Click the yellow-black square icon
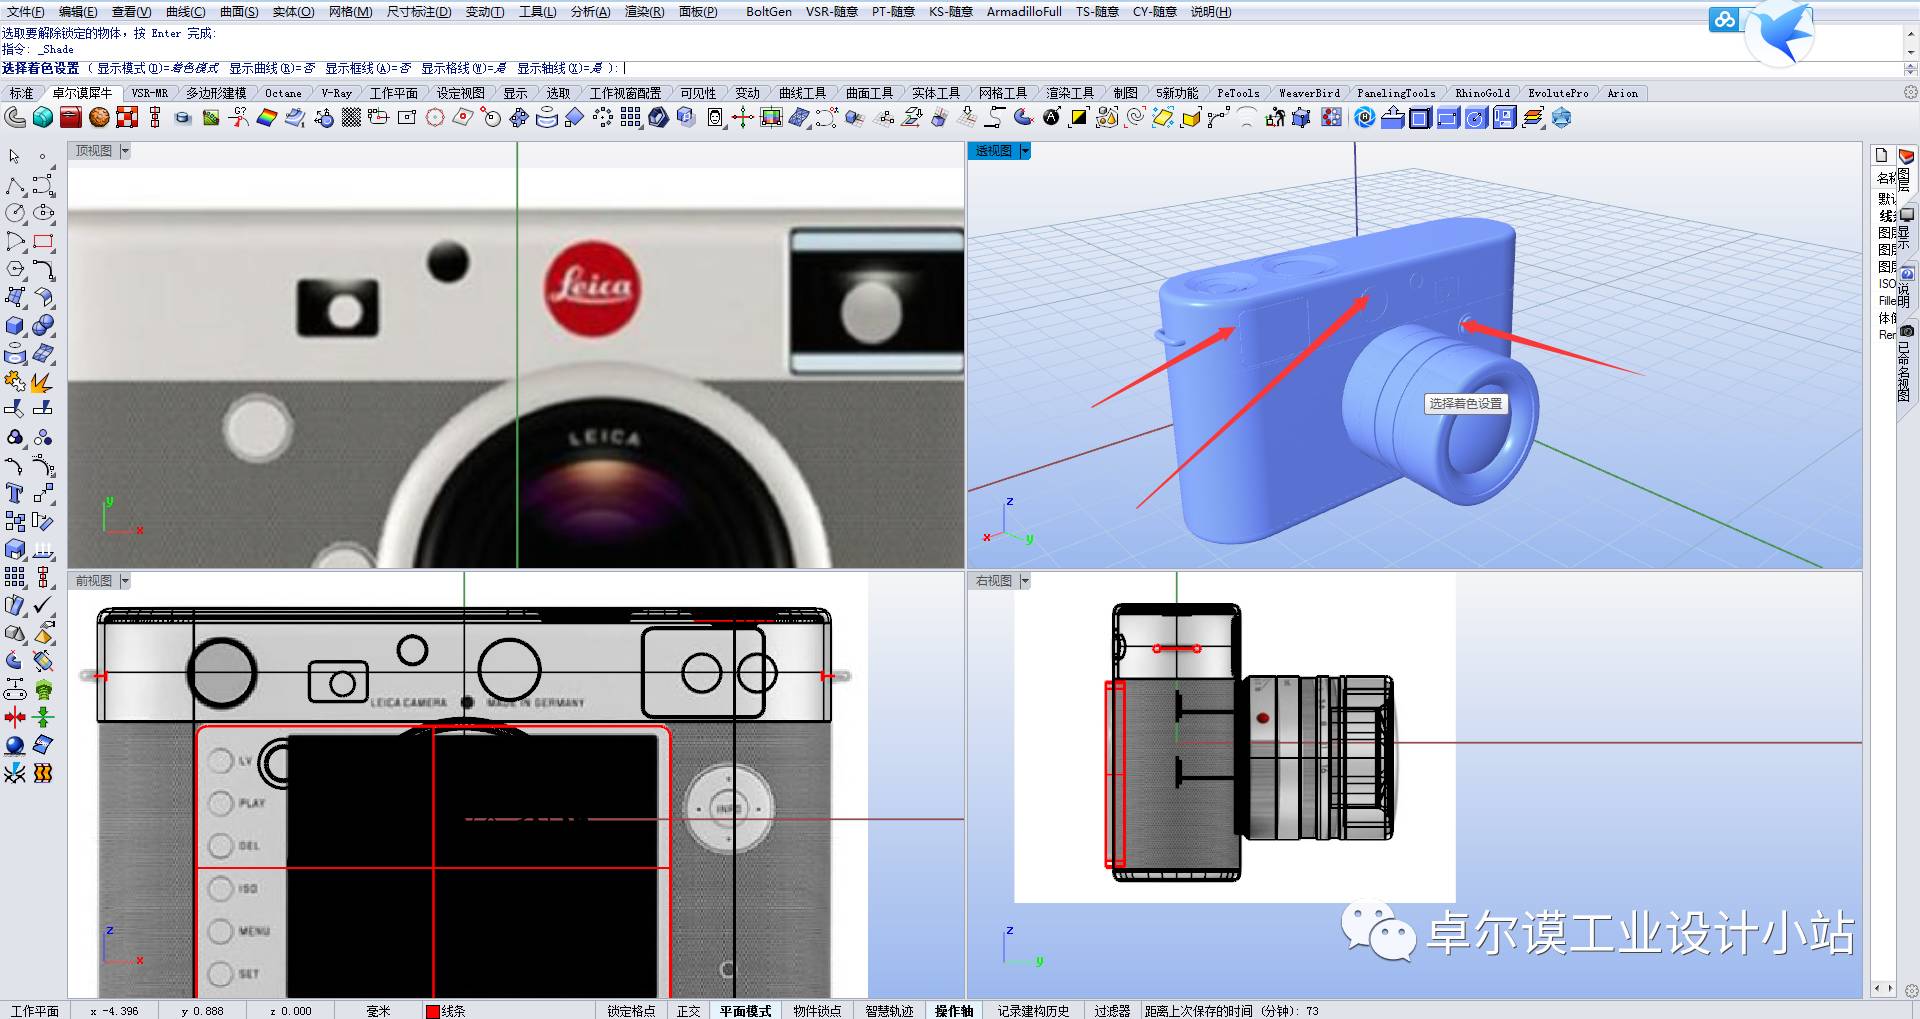Image resolution: width=1920 pixels, height=1019 pixels. coord(1079,118)
